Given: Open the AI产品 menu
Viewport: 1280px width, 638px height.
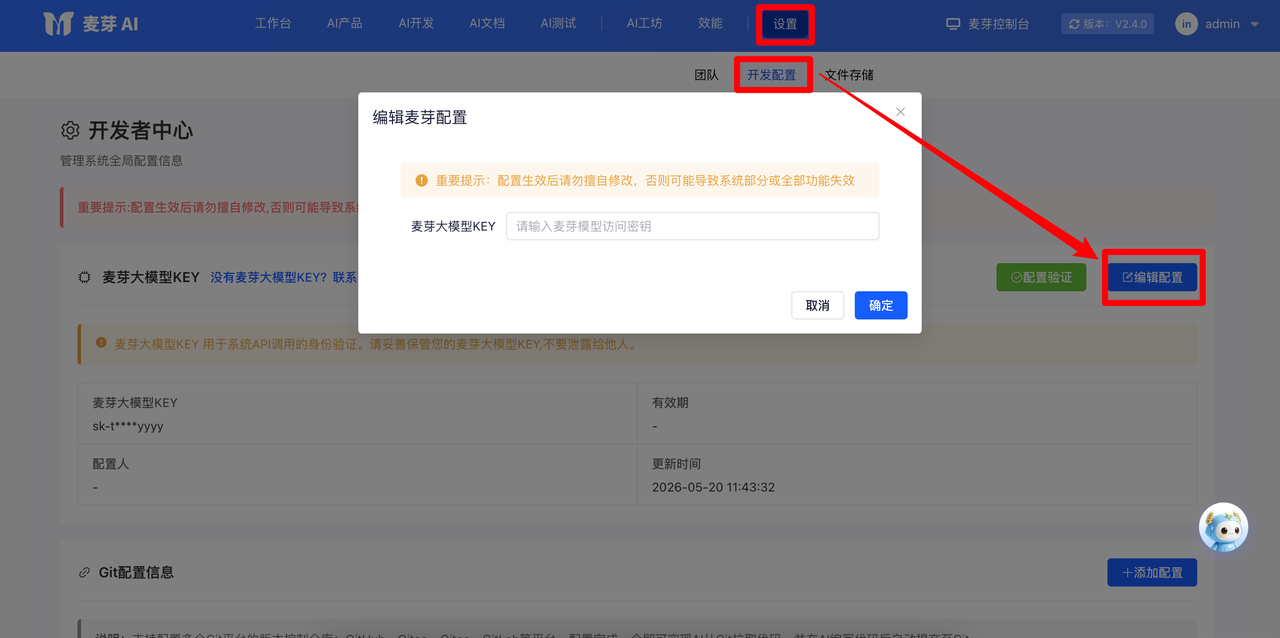Looking at the screenshot, I should coord(345,23).
